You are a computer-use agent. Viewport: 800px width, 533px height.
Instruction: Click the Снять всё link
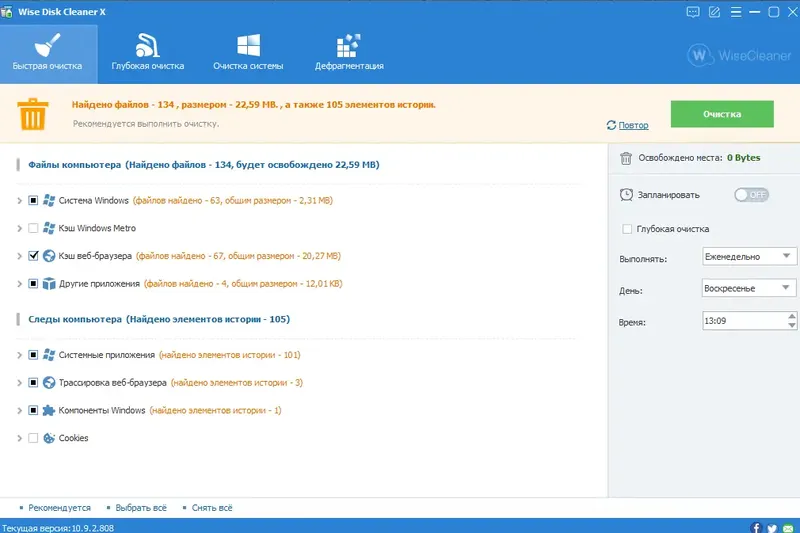point(212,507)
